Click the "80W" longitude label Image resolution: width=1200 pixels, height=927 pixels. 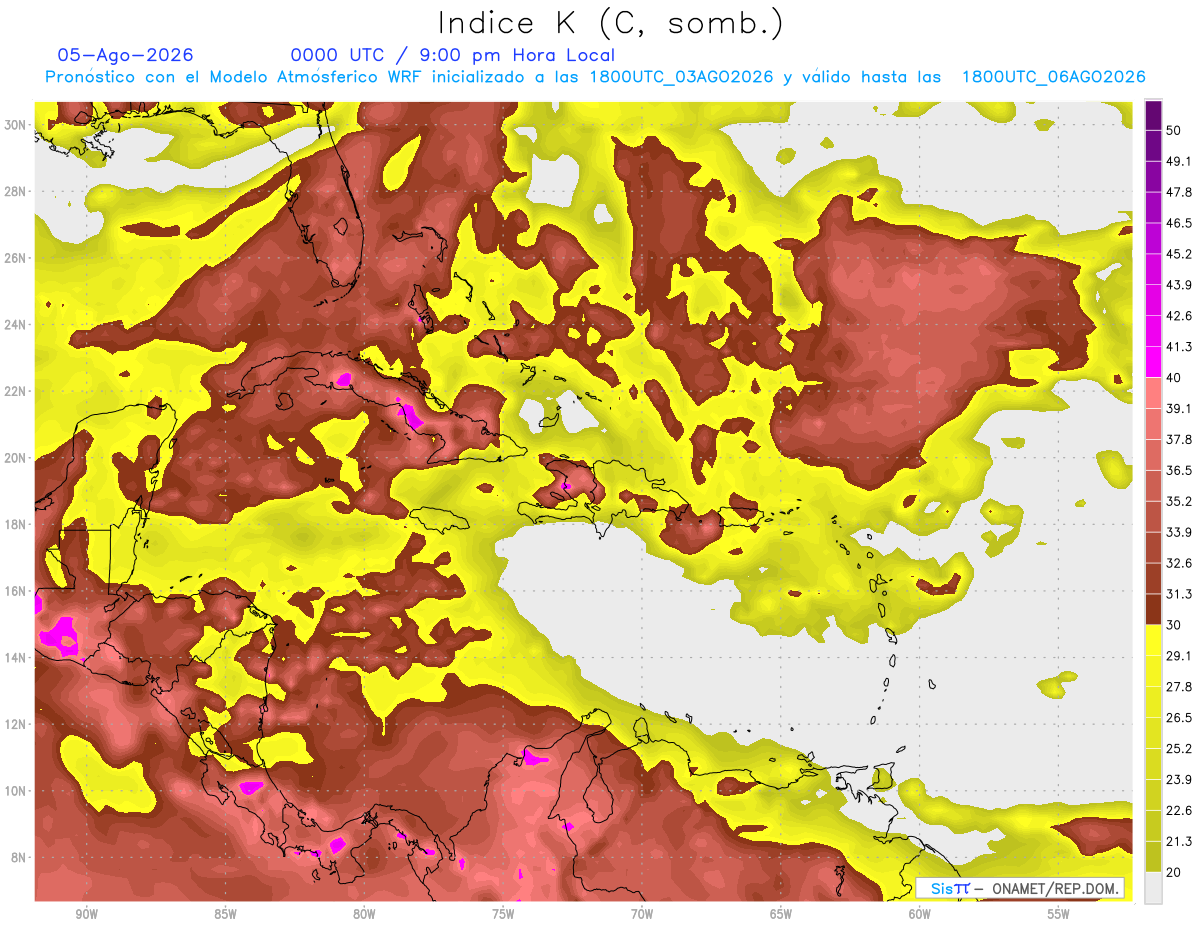364,914
